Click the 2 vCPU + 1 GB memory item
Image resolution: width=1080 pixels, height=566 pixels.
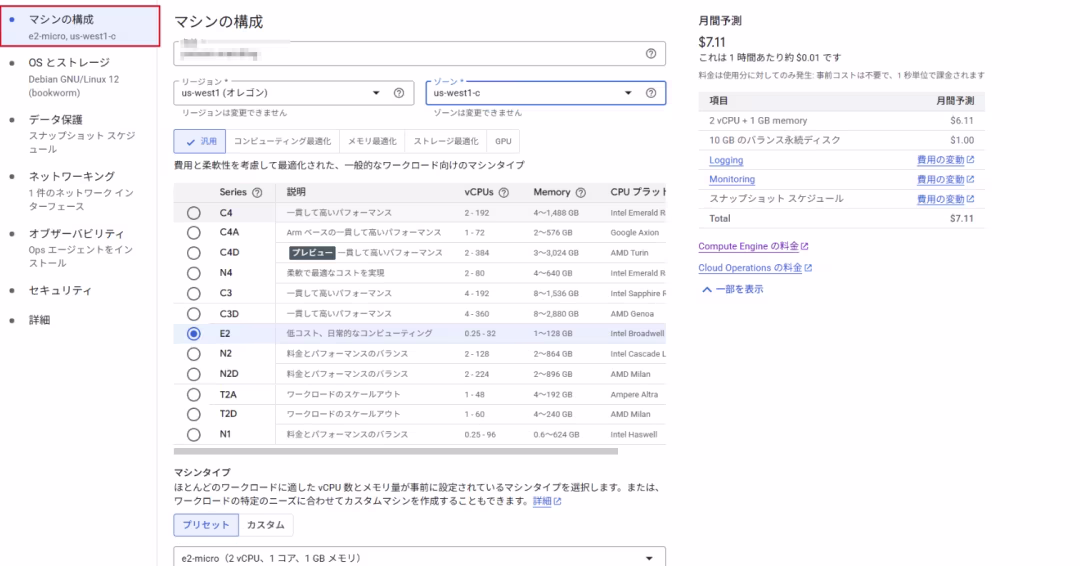(758, 120)
